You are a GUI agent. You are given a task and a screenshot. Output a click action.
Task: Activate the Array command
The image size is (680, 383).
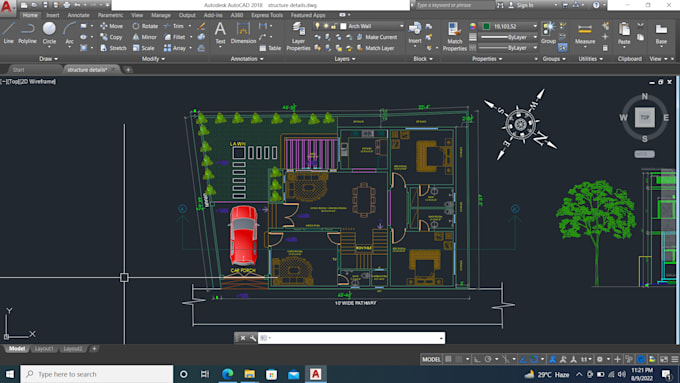175,48
